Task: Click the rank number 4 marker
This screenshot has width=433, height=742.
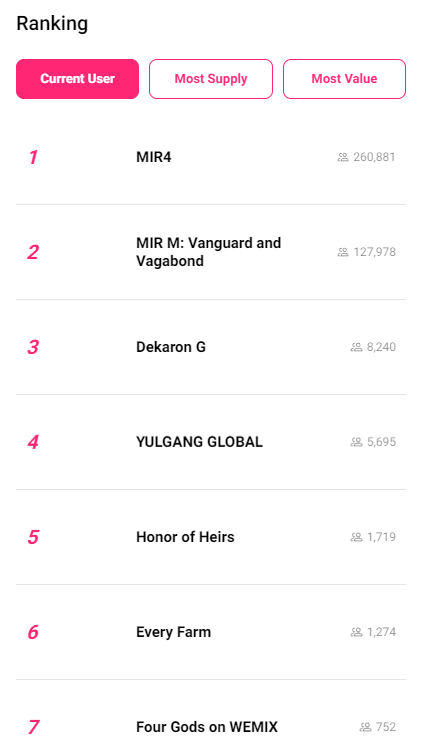Action: (x=33, y=442)
